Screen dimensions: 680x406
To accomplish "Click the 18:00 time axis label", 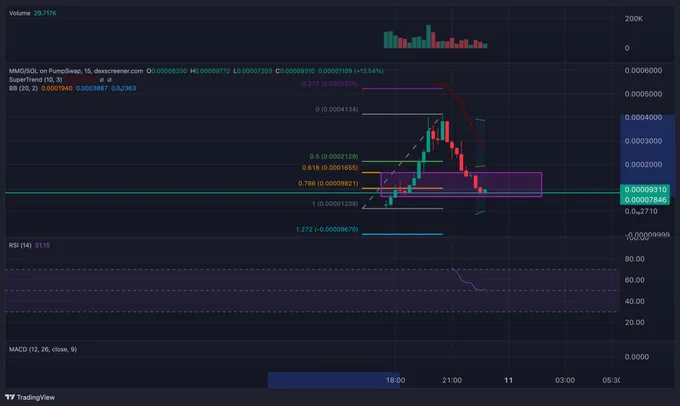I will pyautogui.click(x=396, y=380).
